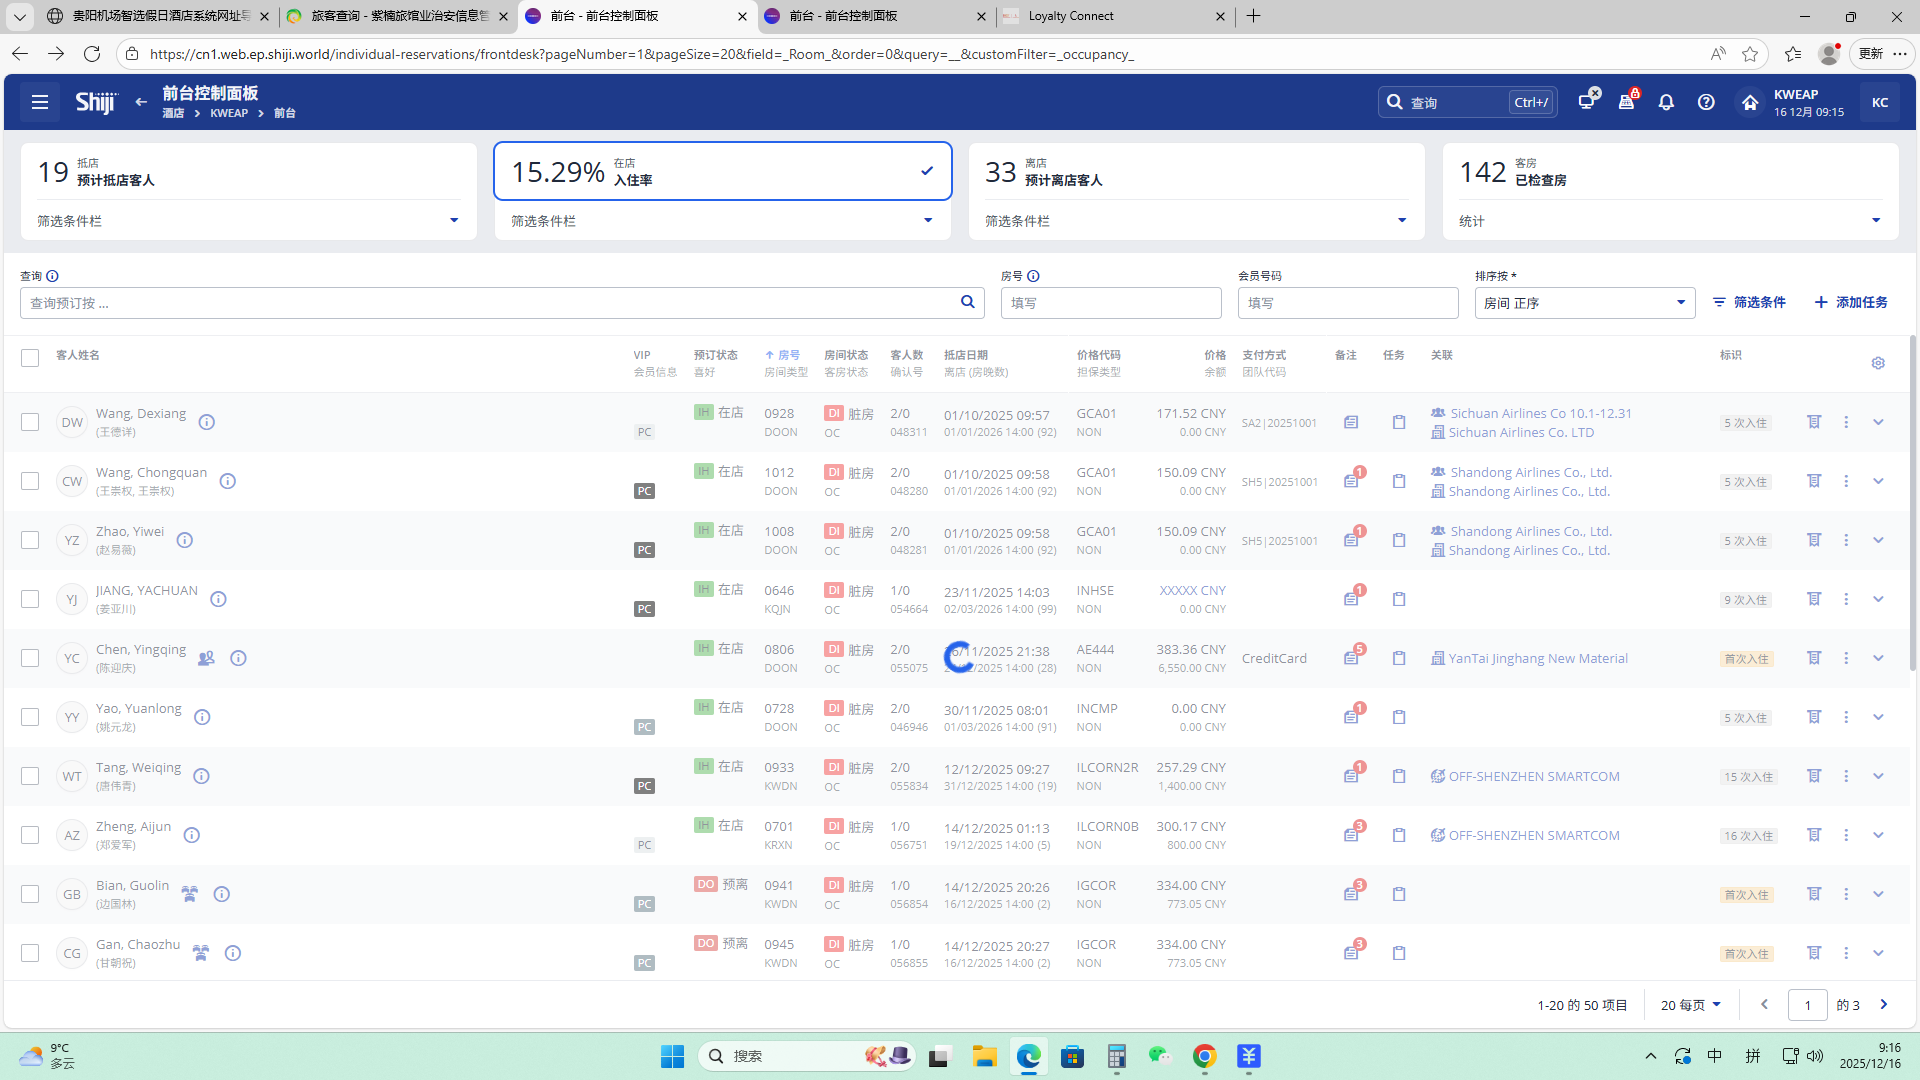Click the 房号 room number input field

tap(1110, 303)
